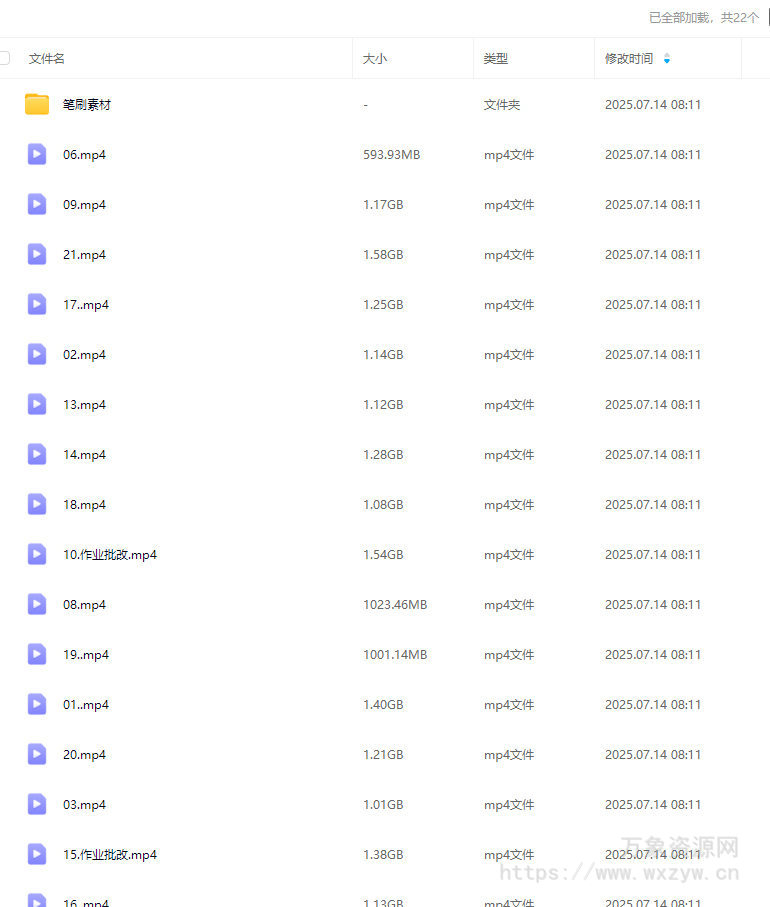This screenshot has height=907, width=770.
Task: Sort list by 类型 column header
Action: pyautogui.click(x=495, y=59)
